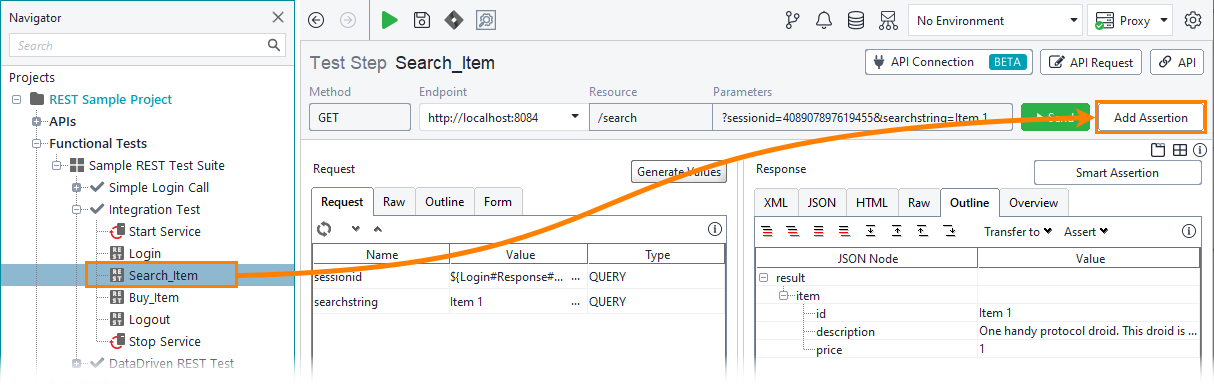Select the Buy_Item test step
Screen dimensions: 1214x385
154,297
